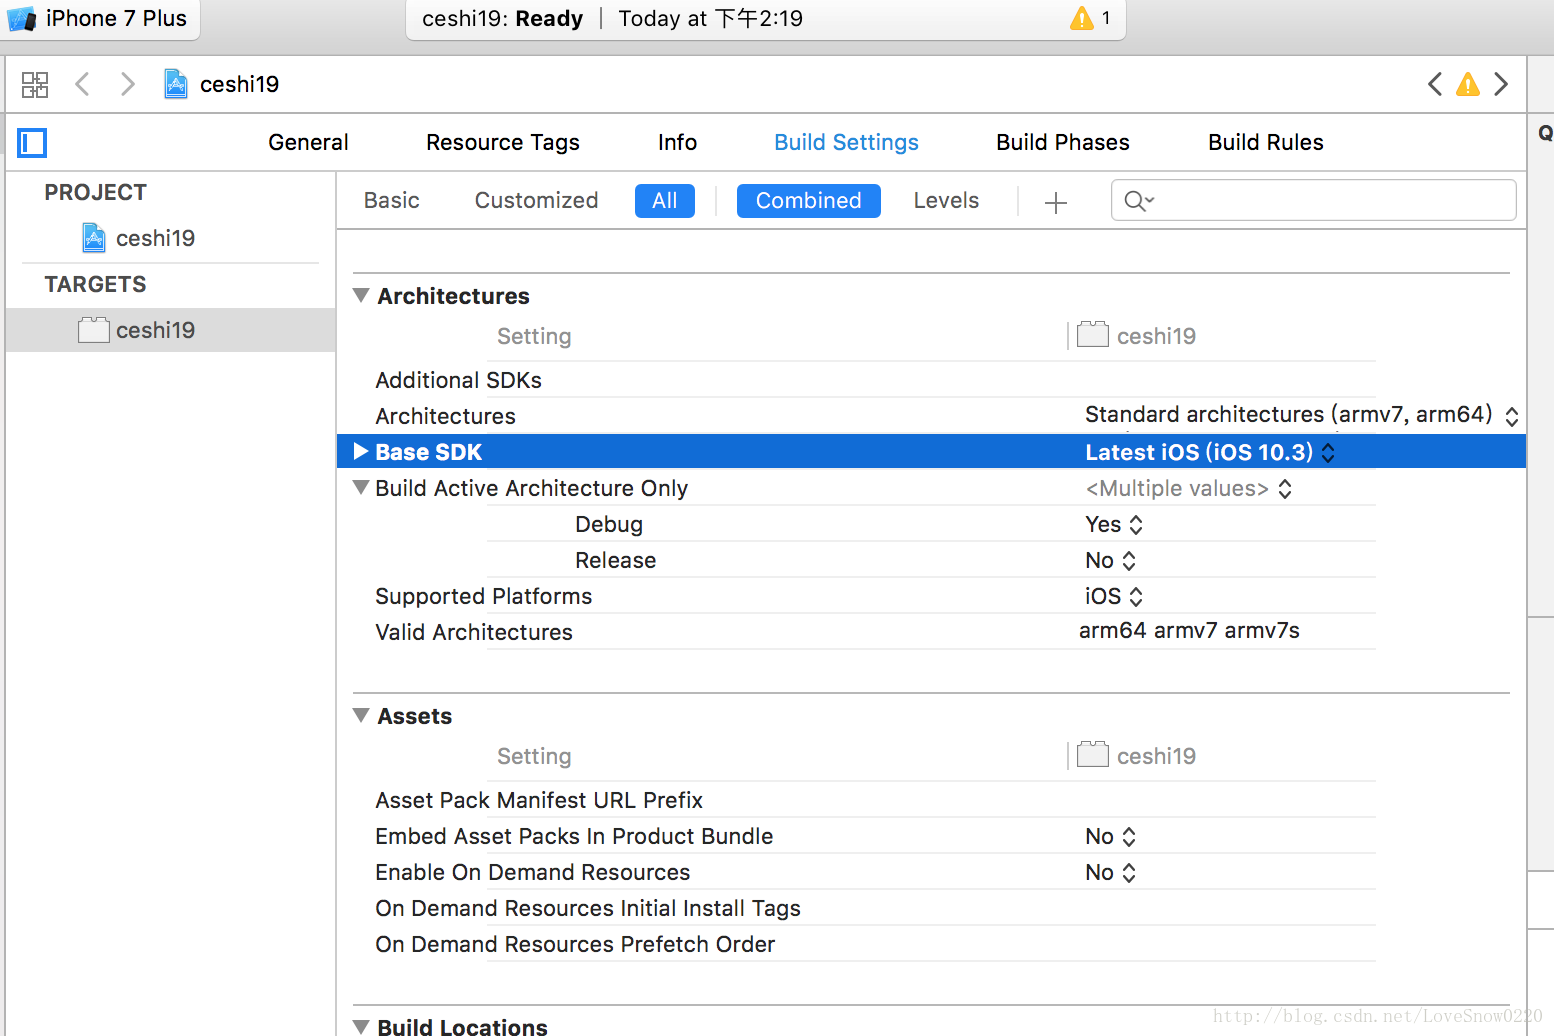The height and width of the screenshot is (1036, 1554).
Task: Open the General tab
Action: [308, 142]
